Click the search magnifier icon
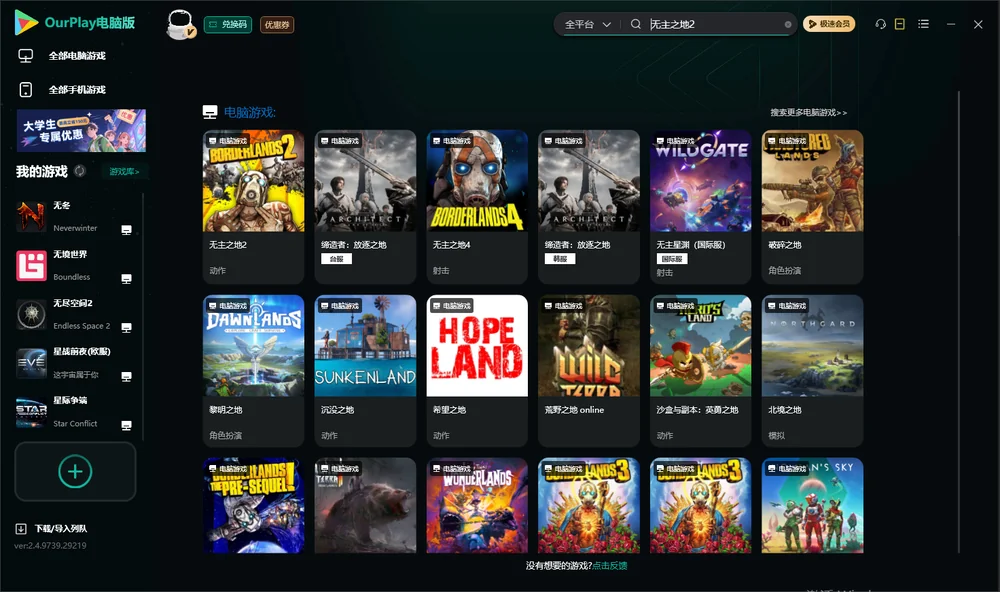Screen dimensions: 1000x592 tap(635, 24)
